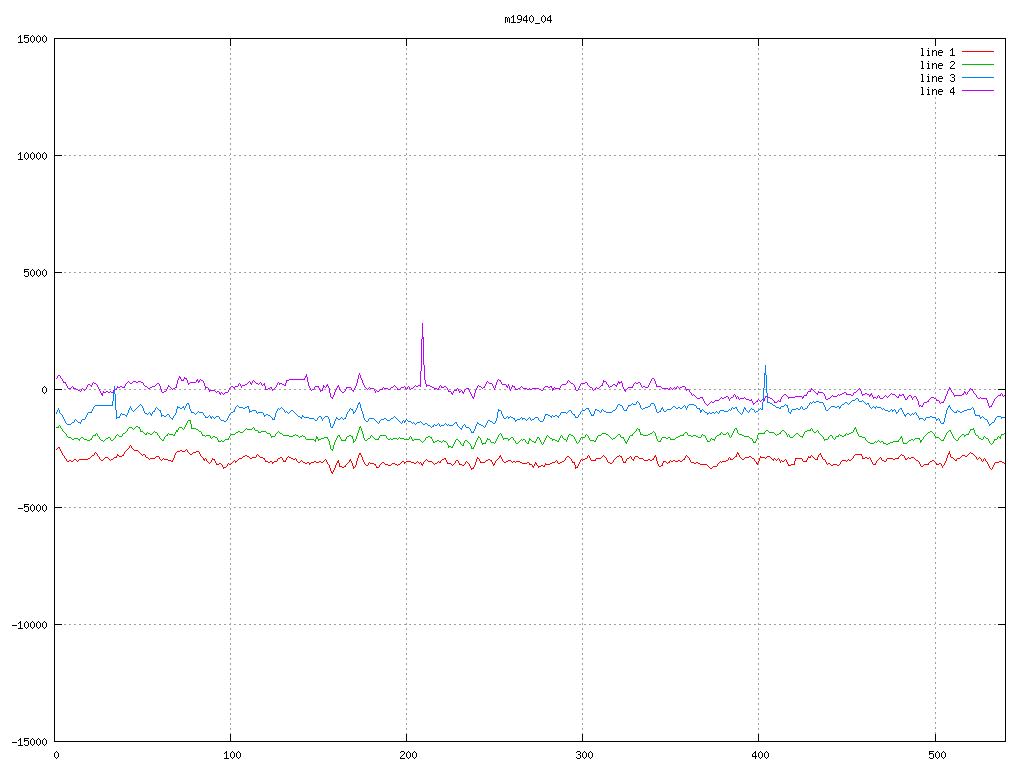Click the tall magenta spike peak near x=200
The image size is (1024, 768).
pos(422,324)
